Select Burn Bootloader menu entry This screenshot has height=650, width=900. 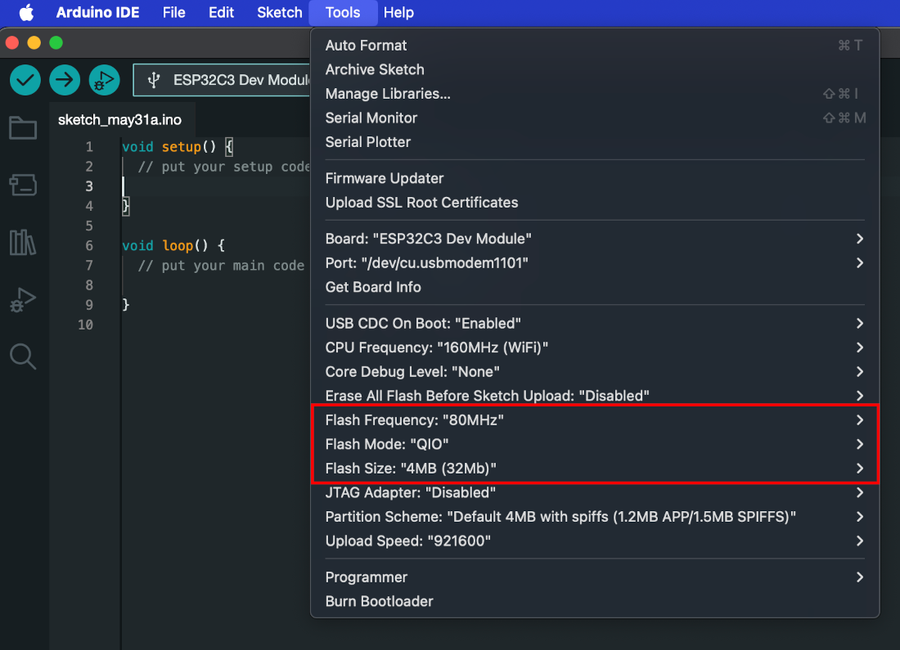coord(379,601)
